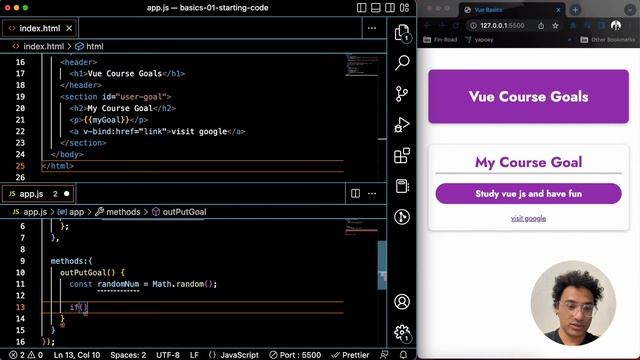Screen dimensions: 640x360
Task: Change indentation via Spaces: 2
Action: click(x=128, y=355)
